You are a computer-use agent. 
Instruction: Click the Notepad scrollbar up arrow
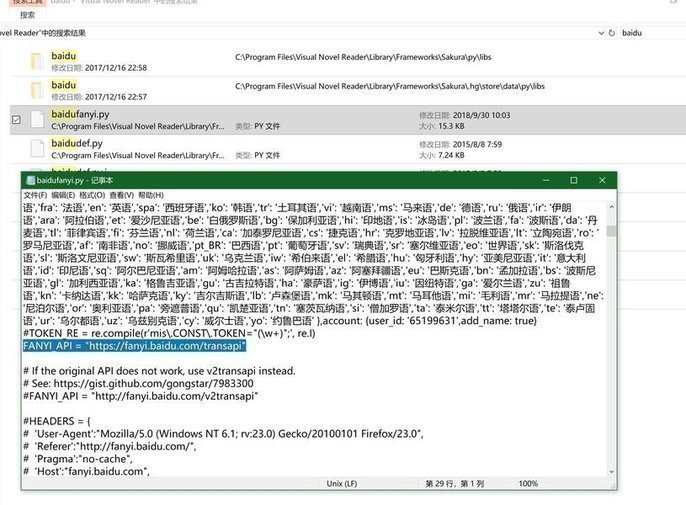(611, 207)
